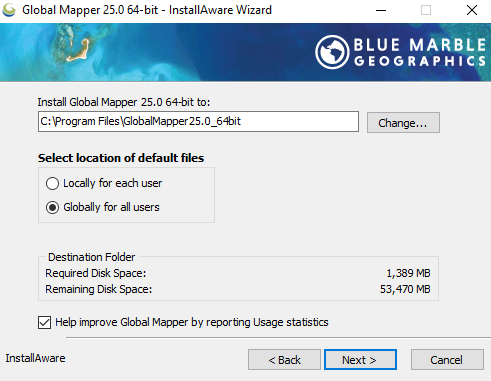The height and width of the screenshot is (381, 491).
Task: Click the Remaining Disk Space label
Action: pos(99,289)
